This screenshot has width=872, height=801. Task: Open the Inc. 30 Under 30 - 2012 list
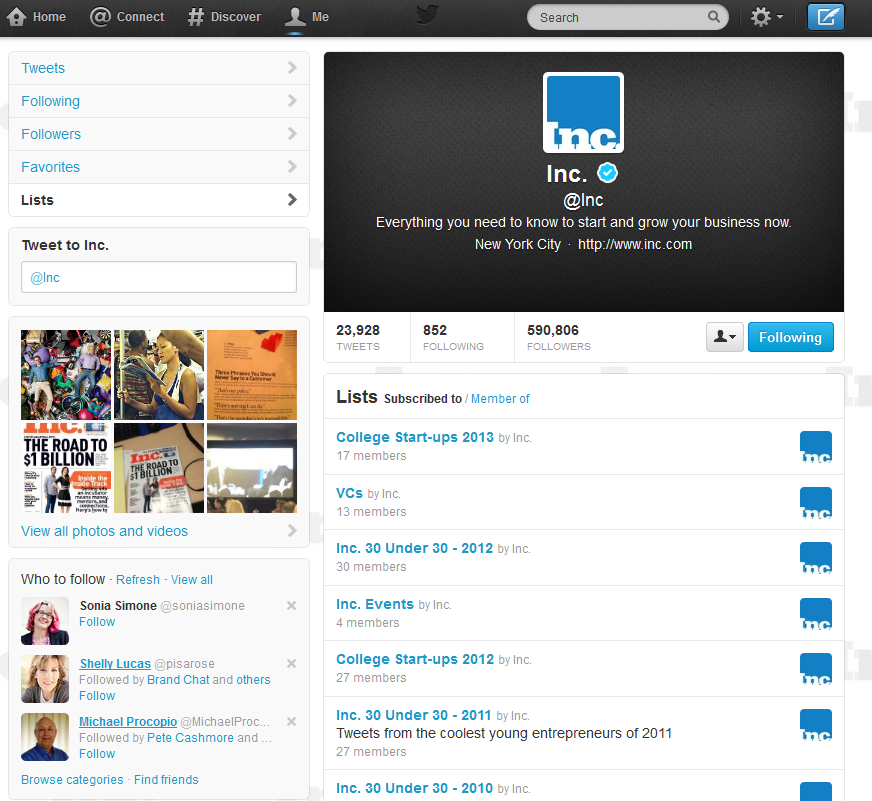414,548
